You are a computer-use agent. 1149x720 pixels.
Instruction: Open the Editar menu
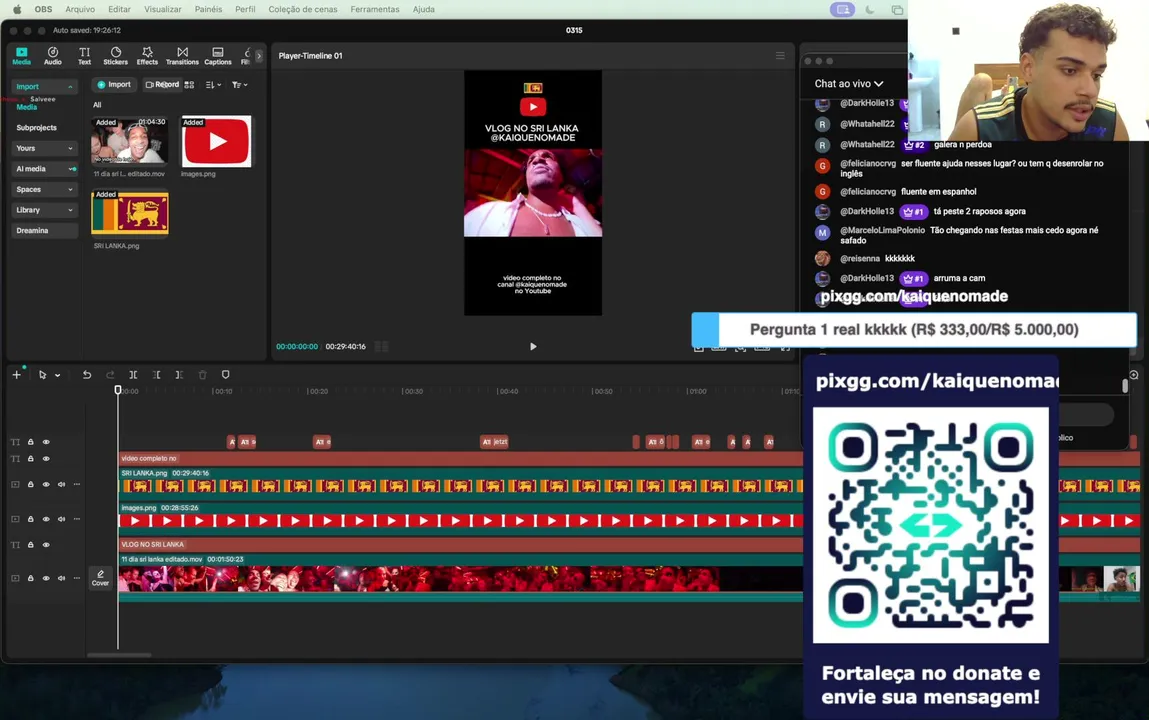click(119, 10)
